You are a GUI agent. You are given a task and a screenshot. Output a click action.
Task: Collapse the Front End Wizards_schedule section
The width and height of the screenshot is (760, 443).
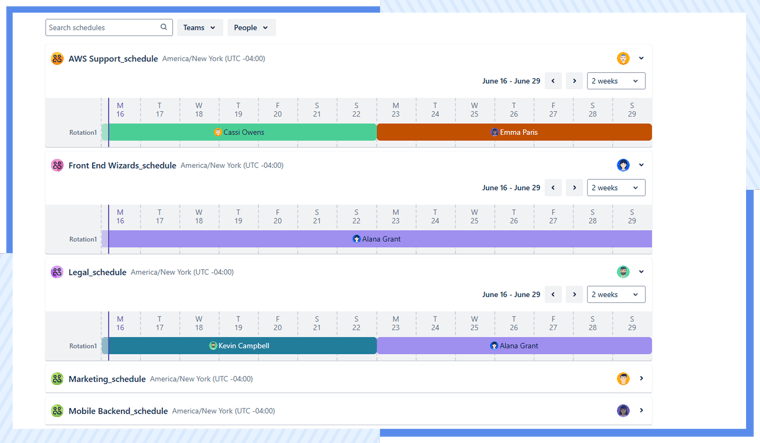tap(641, 165)
